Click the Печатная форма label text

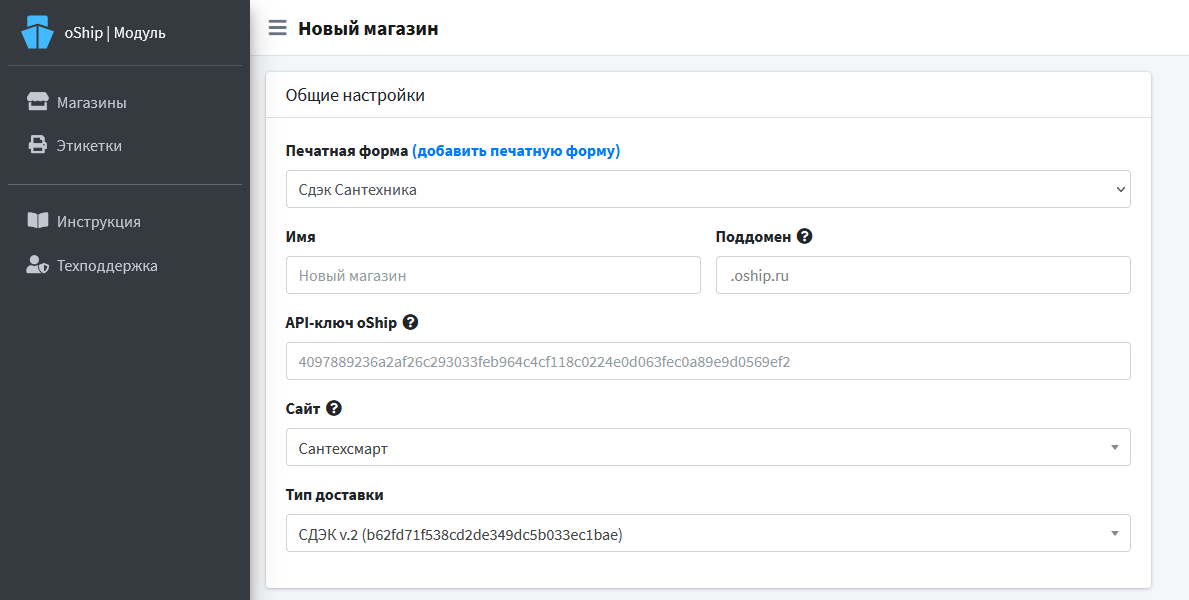(x=347, y=151)
